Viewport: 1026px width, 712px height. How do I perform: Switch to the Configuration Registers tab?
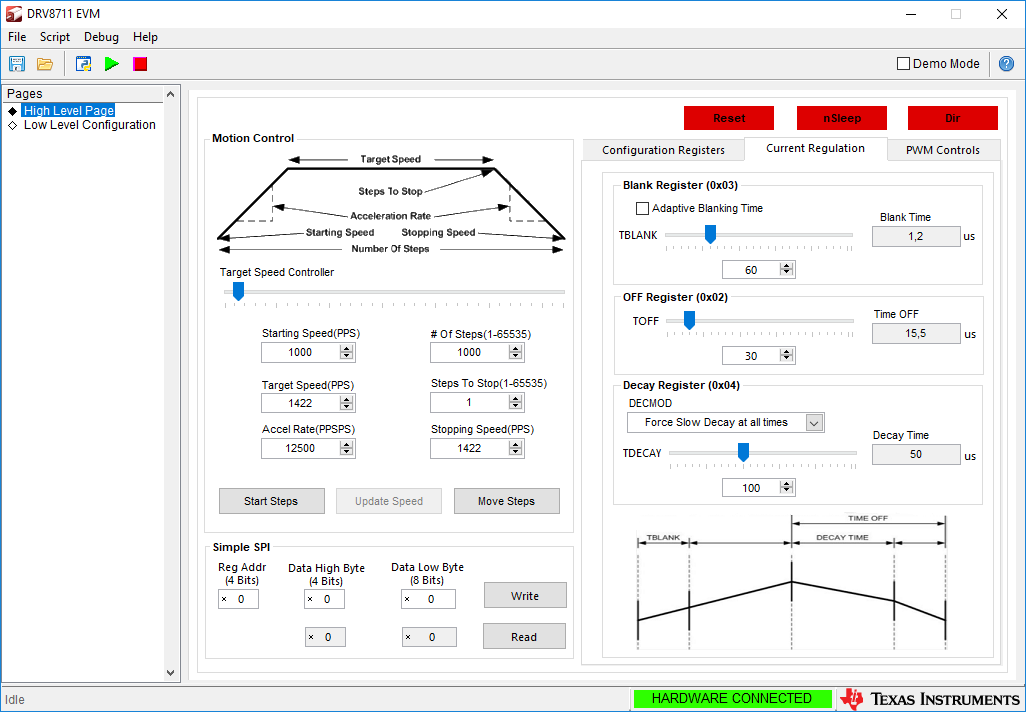click(663, 150)
